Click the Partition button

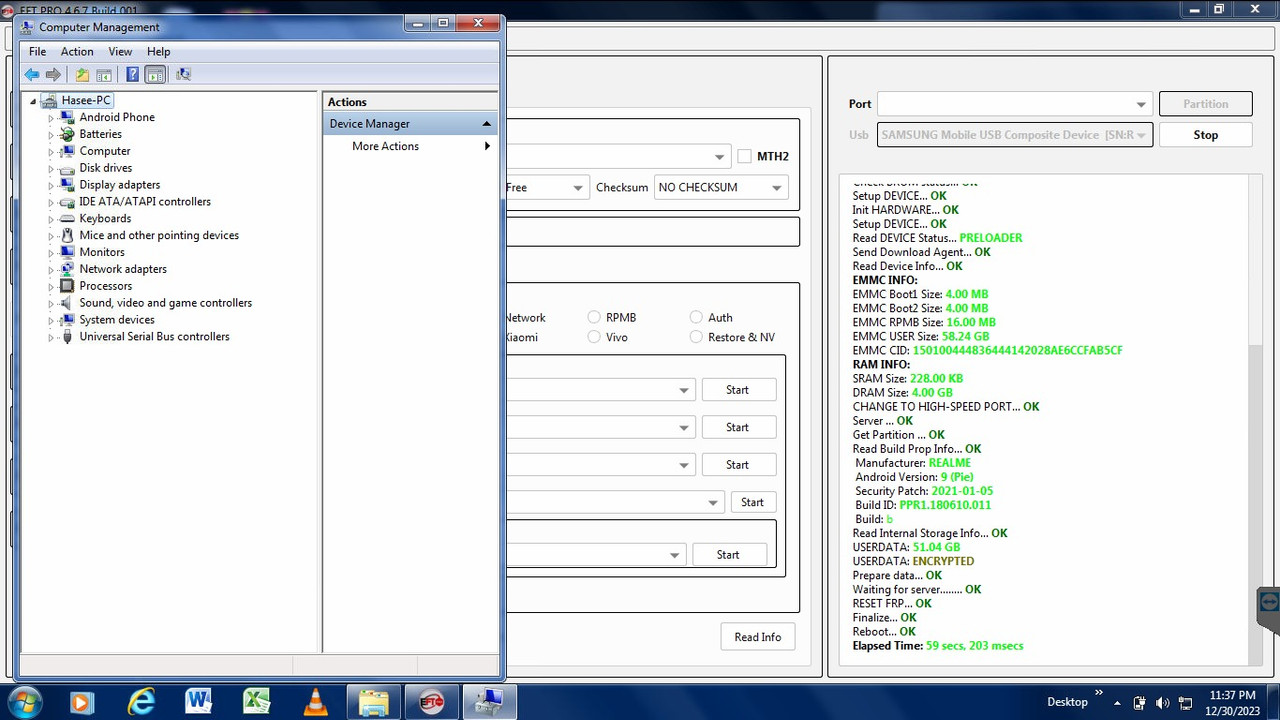(x=1205, y=104)
